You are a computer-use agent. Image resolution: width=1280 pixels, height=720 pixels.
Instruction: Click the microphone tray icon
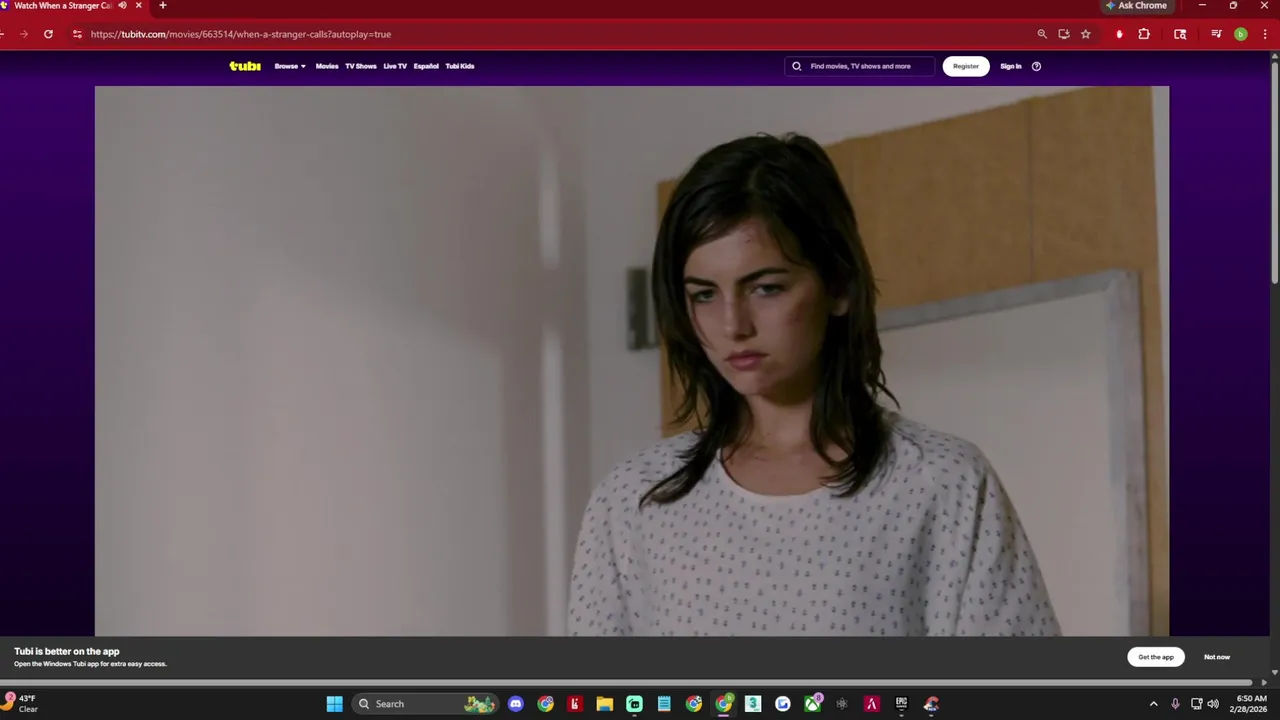(1175, 704)
